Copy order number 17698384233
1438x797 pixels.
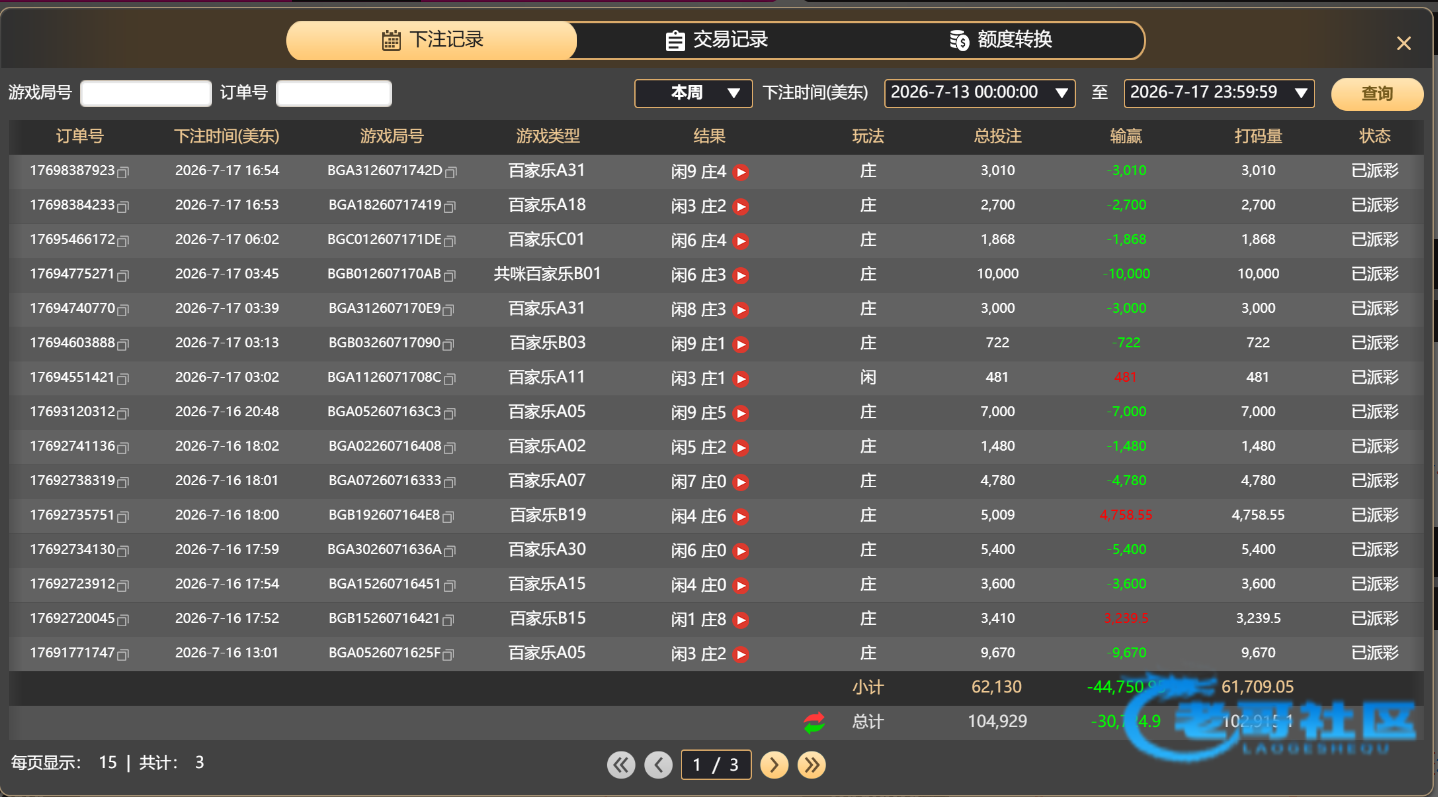(x=123, y=207)
